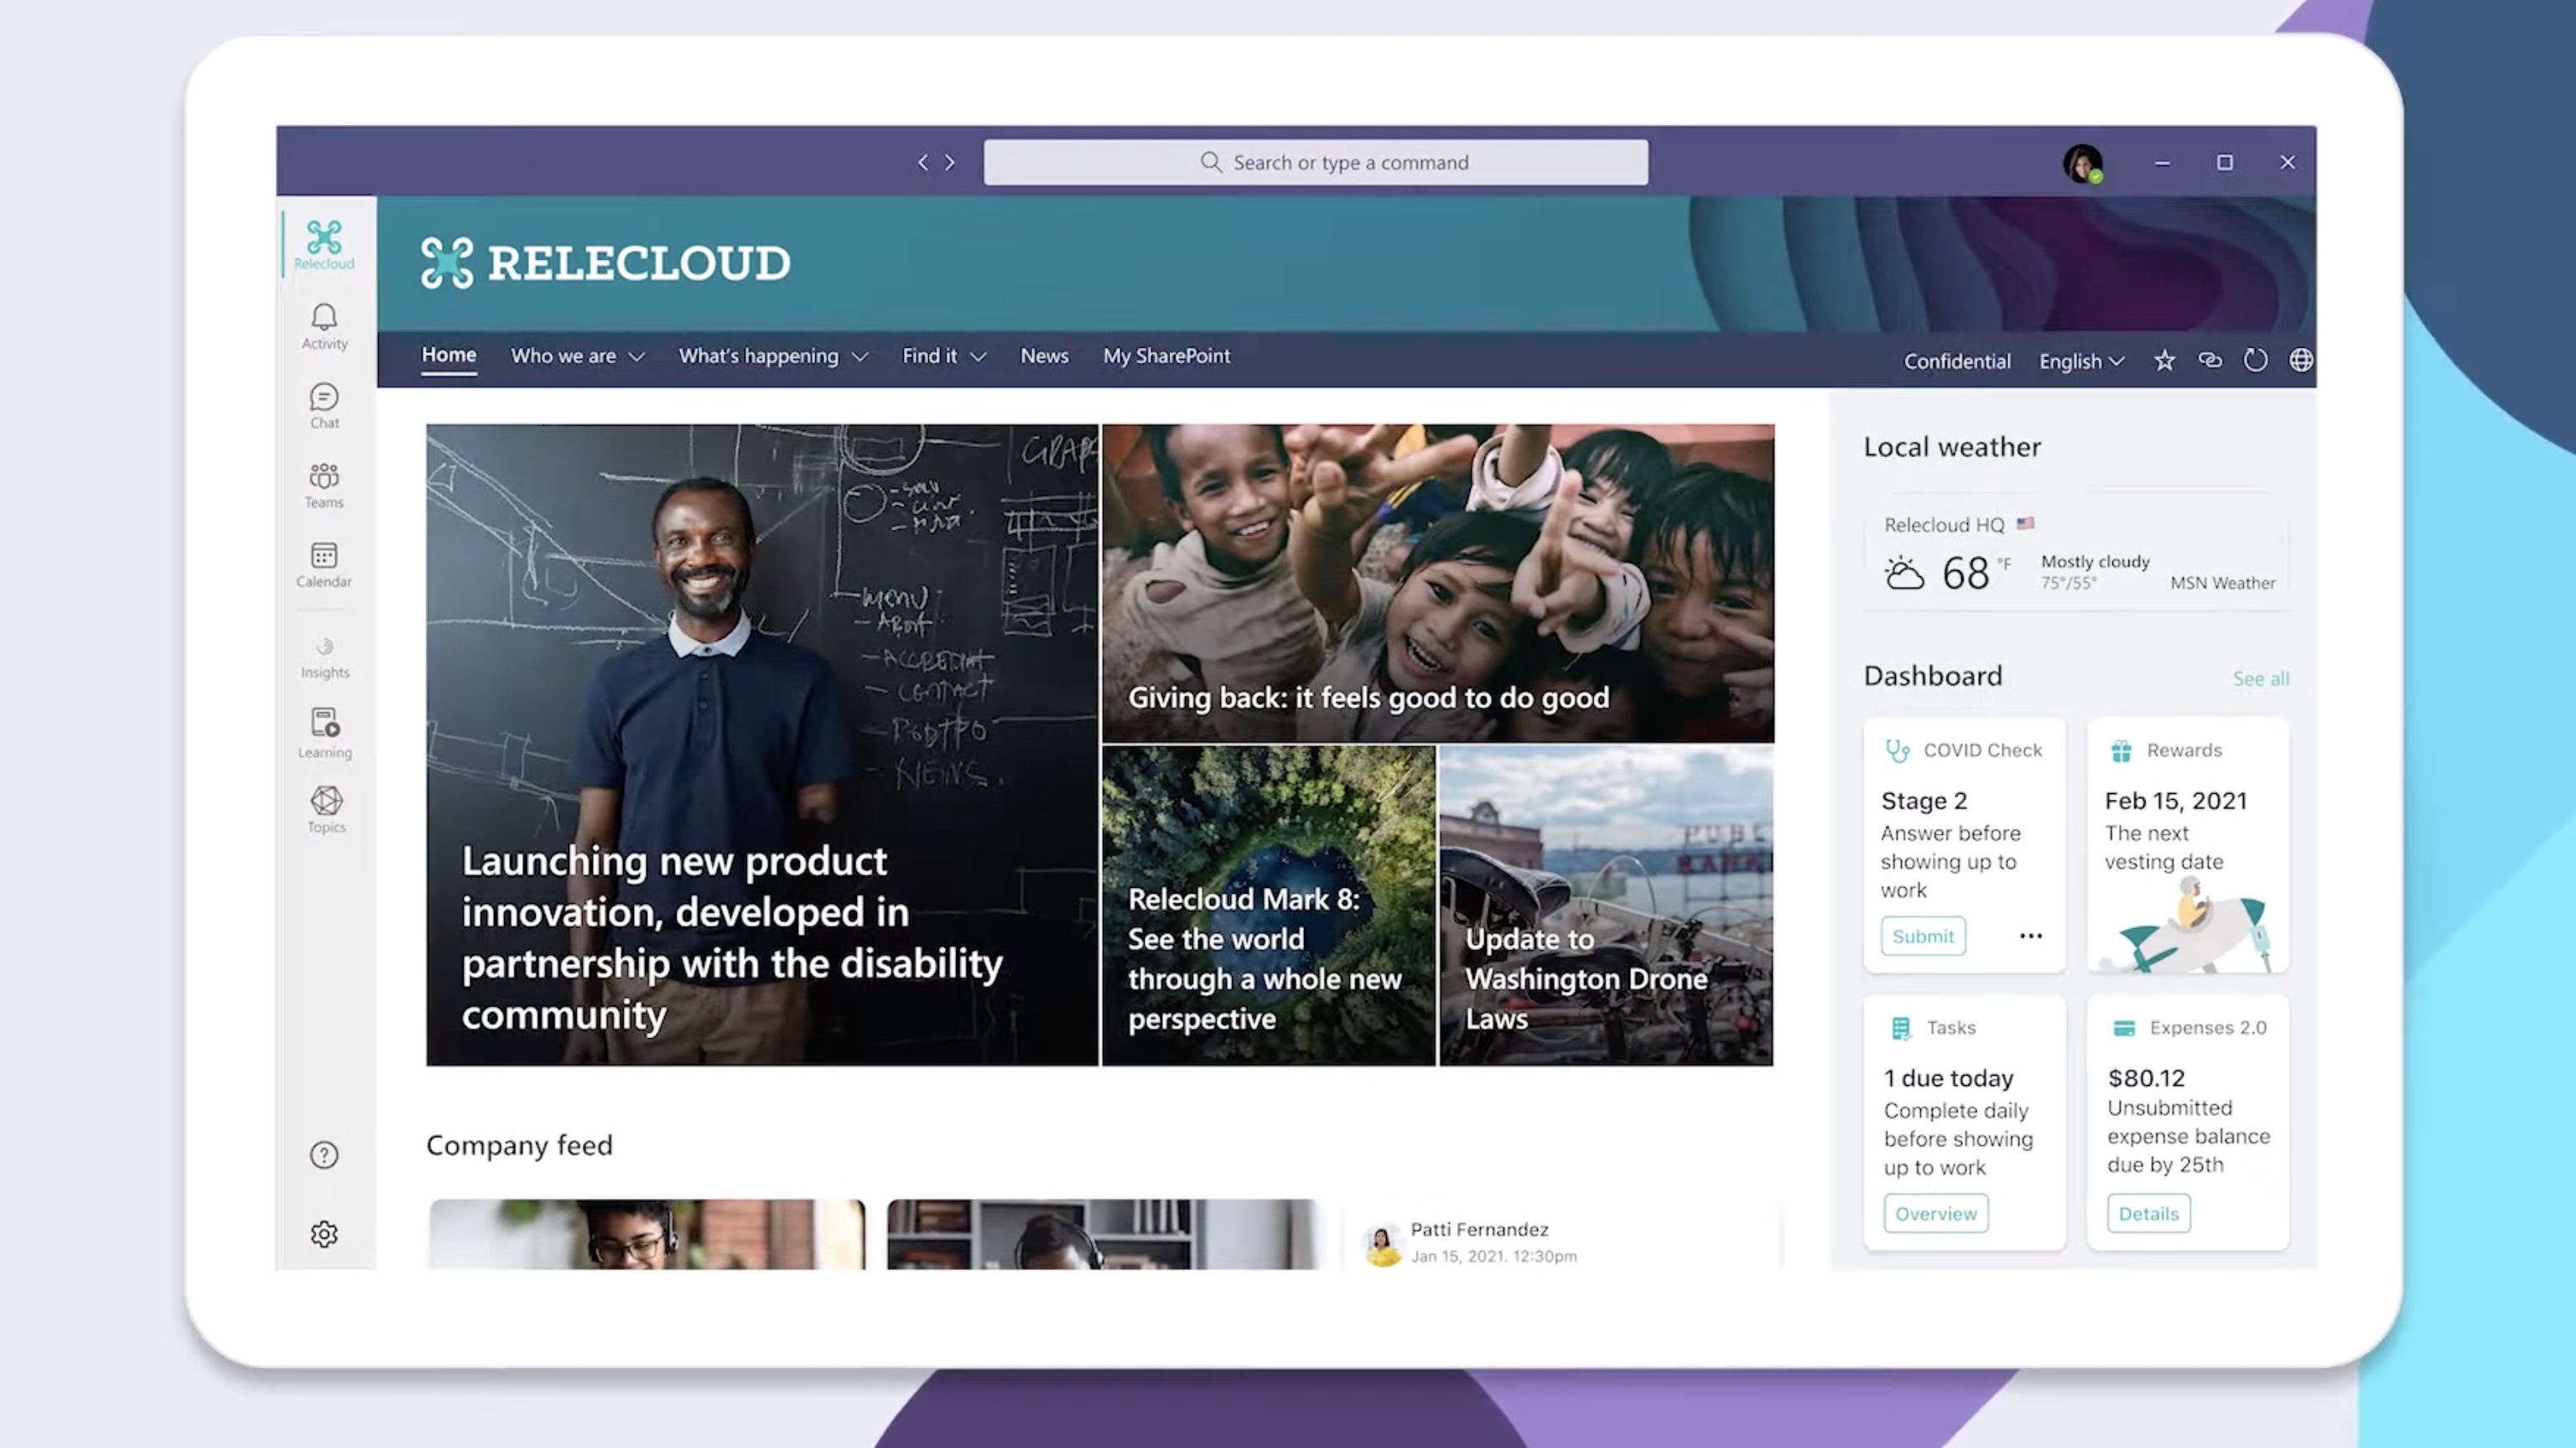
Task: Click the Insights icon
Action: coord(324,641)
